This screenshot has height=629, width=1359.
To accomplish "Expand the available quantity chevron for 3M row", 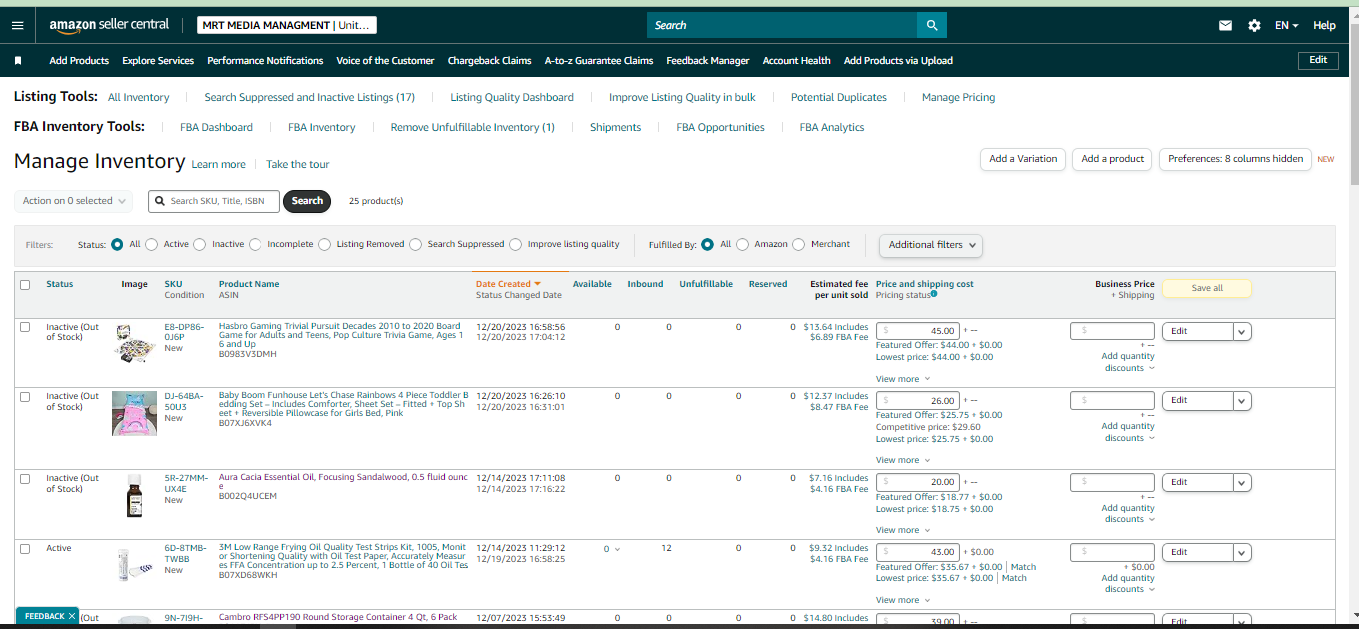I will pos(617,549).
